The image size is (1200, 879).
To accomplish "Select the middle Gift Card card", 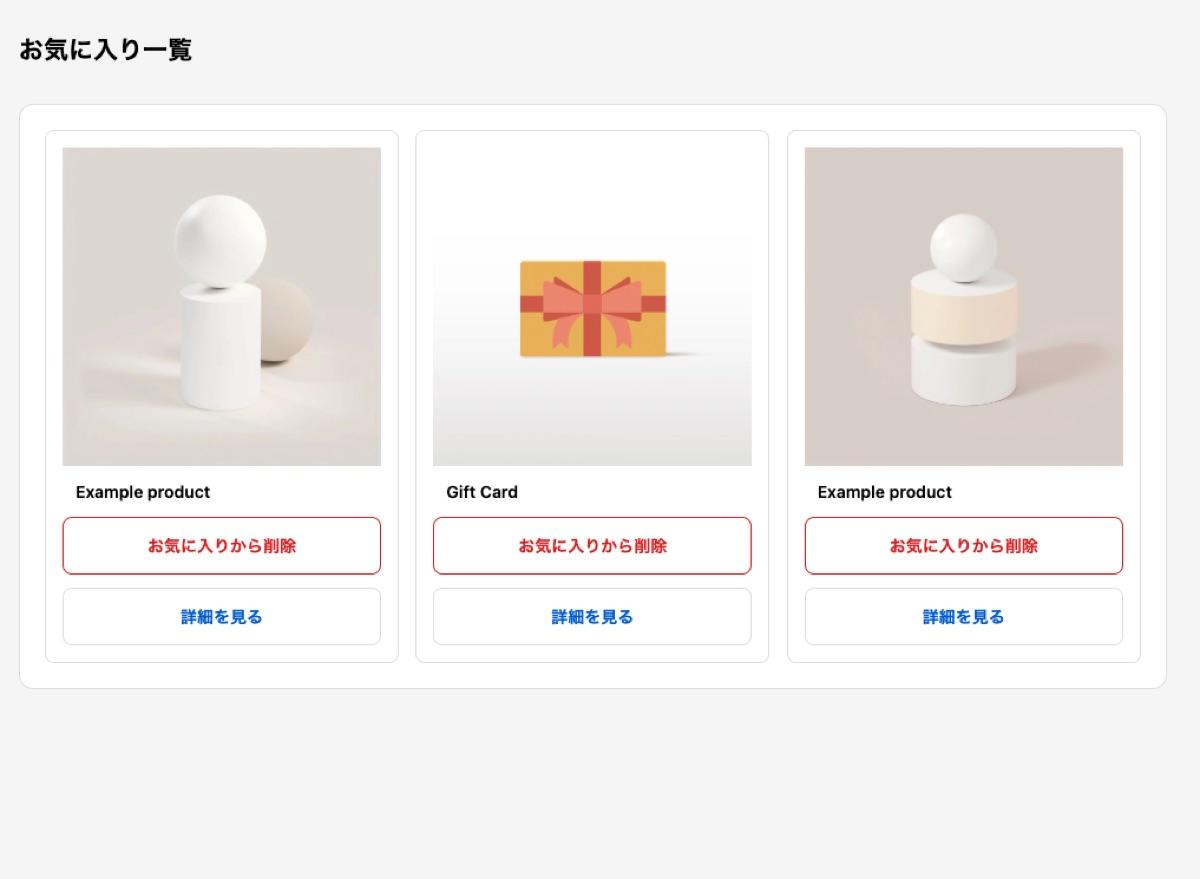I will pos(592,395).
